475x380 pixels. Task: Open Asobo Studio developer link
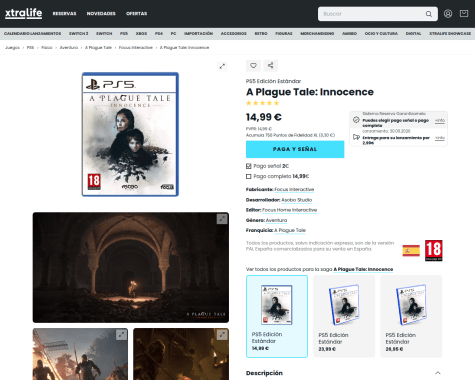(297, 200)
